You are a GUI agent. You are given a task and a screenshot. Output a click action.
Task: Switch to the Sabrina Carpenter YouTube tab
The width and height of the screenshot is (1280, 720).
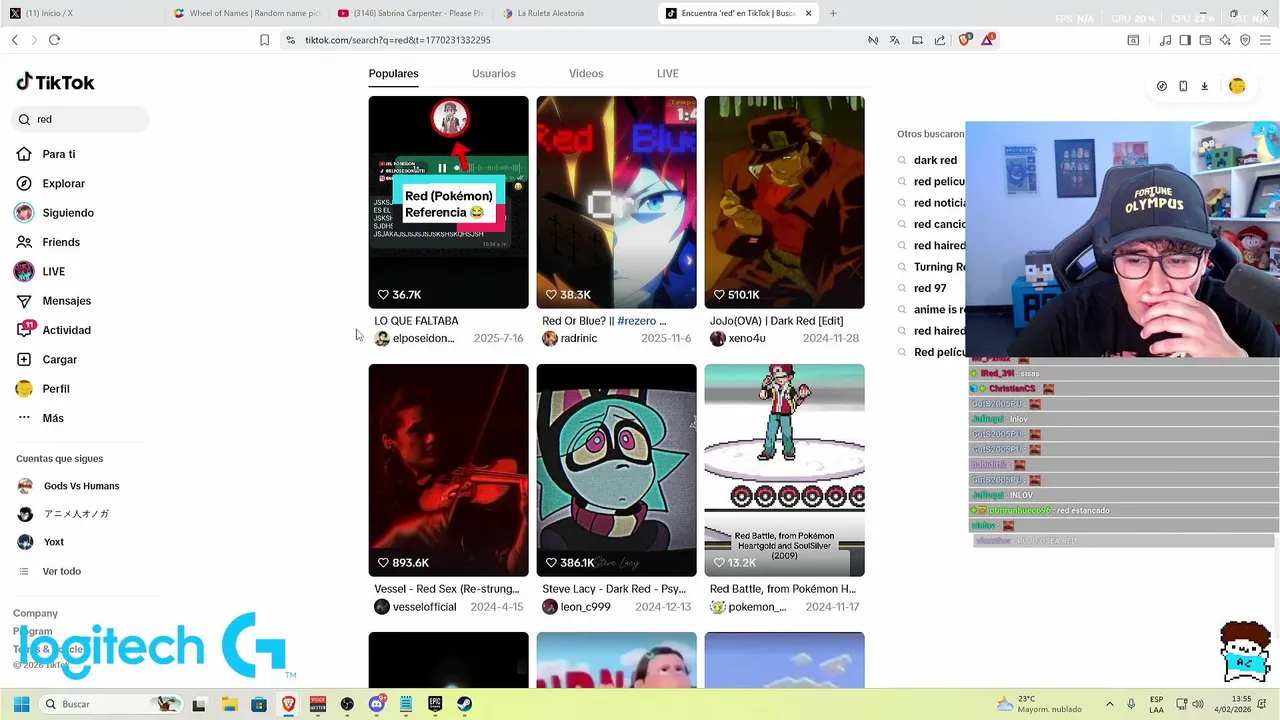411,13
